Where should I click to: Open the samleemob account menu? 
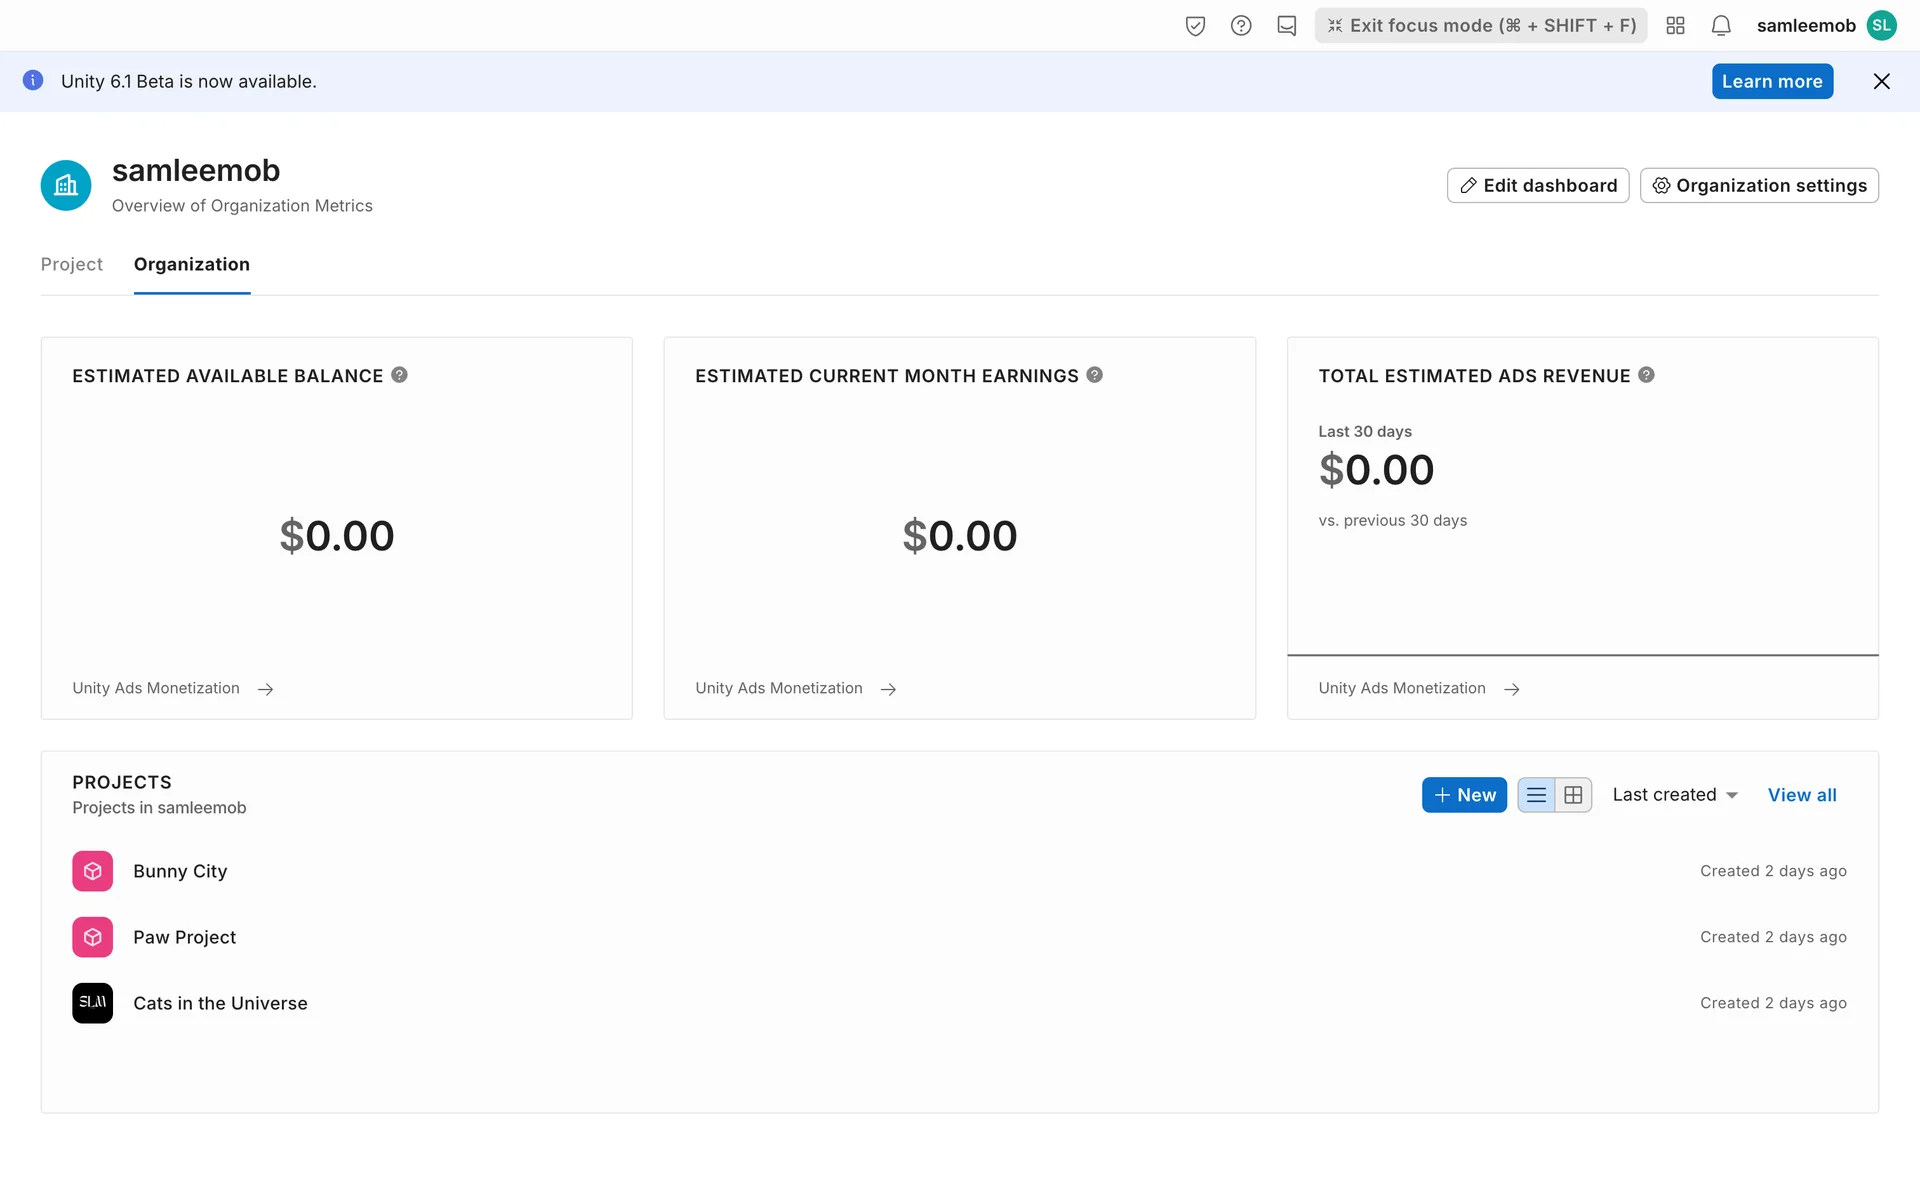[1805, 26]
